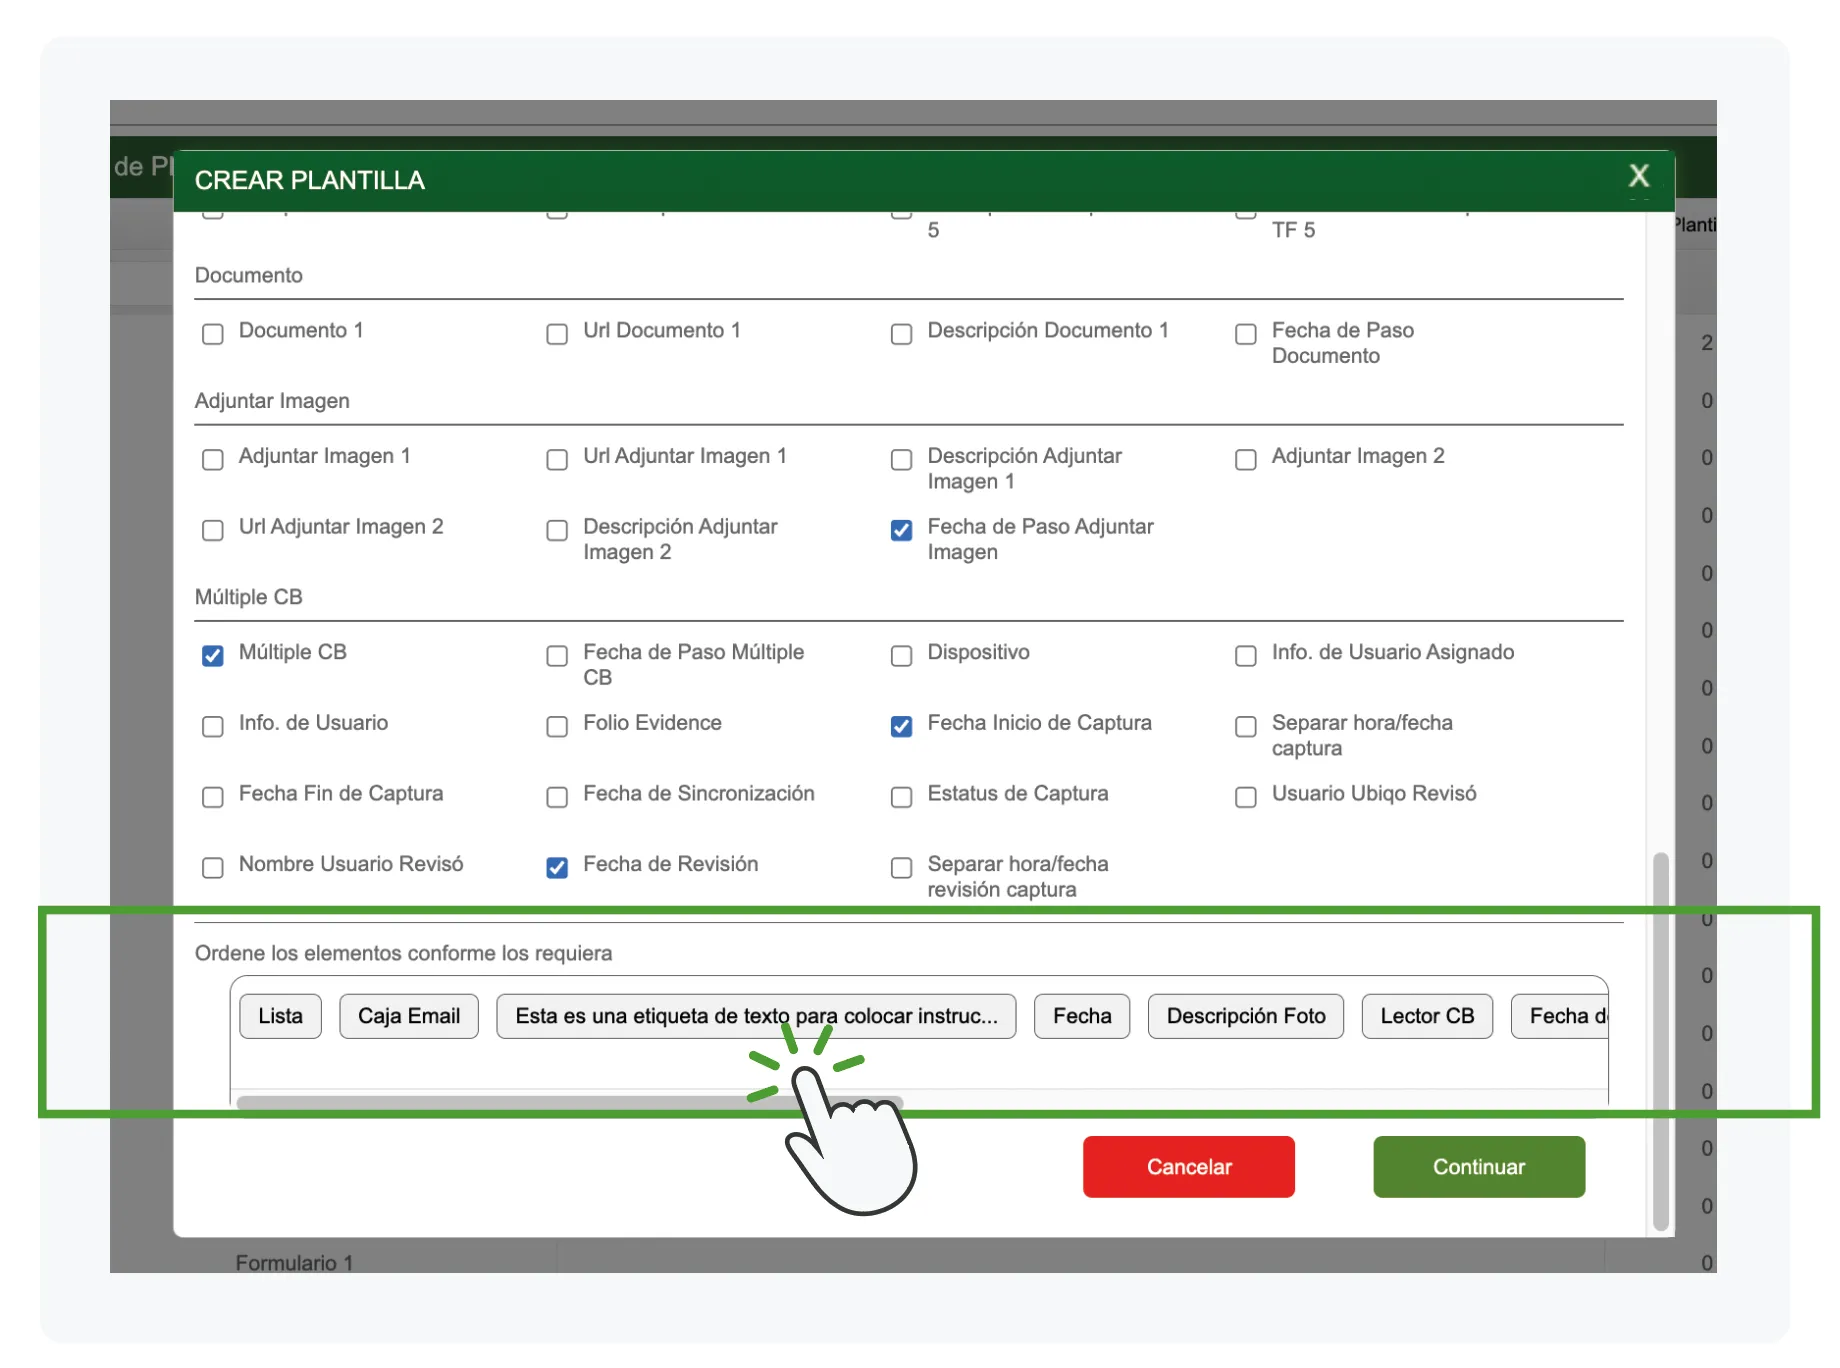This screenshot has height=1368, width=1840.
Task: Enable Separar hora/fecha revisión captura
Action: click(x=901, y=867)
